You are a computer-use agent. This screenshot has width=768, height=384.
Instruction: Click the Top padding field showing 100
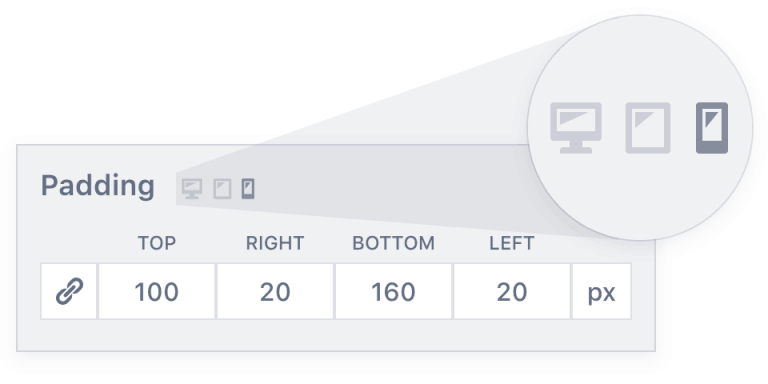pos(157,291)
